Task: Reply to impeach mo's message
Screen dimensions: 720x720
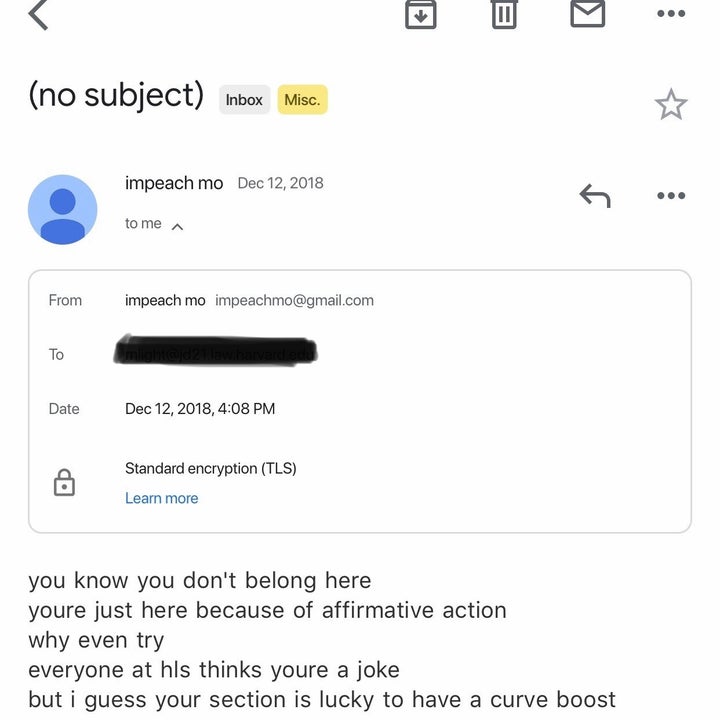Action: pos(595,196)
